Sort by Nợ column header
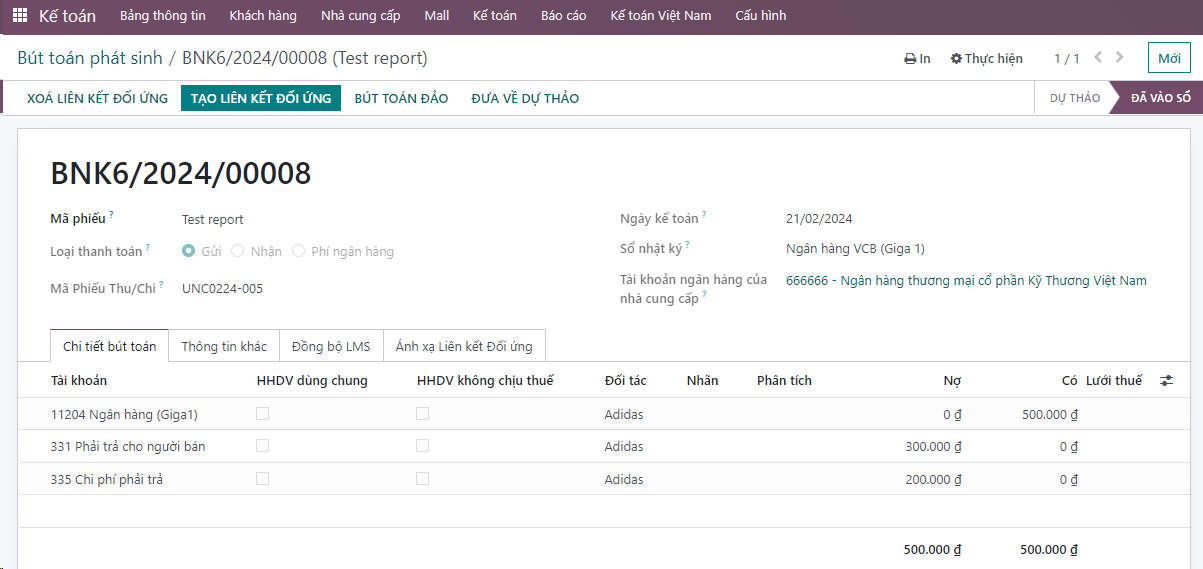The width and height of the screenshot is (1203, 569). point(952,380)
